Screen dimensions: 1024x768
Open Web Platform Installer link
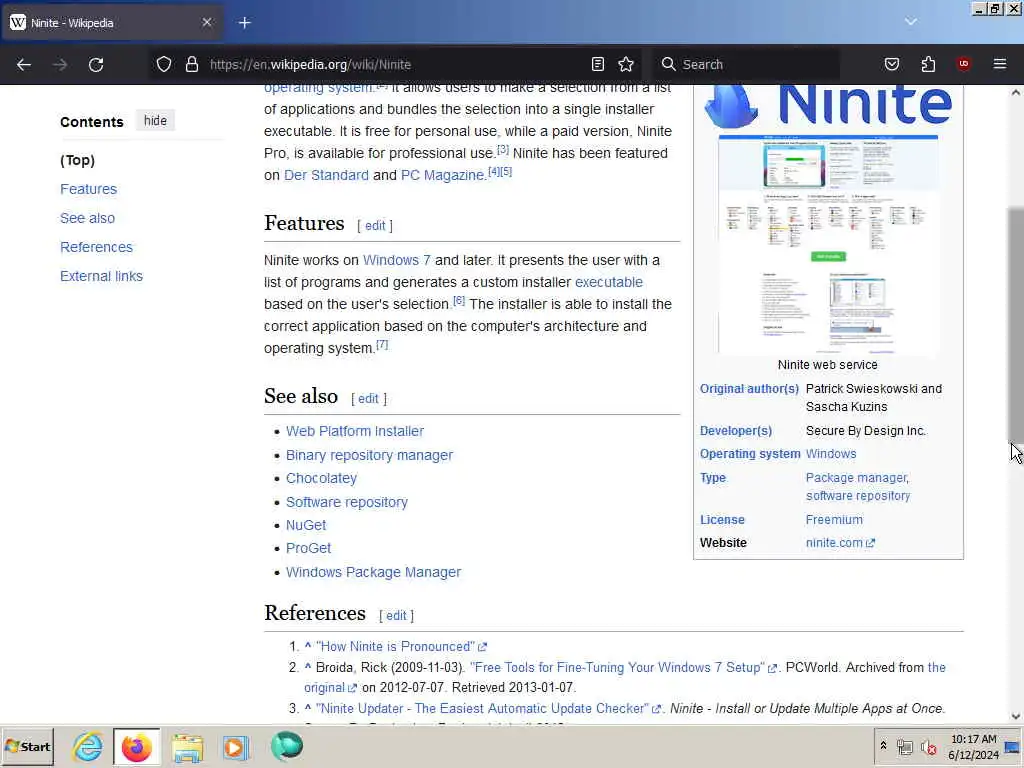coord(355,432)
